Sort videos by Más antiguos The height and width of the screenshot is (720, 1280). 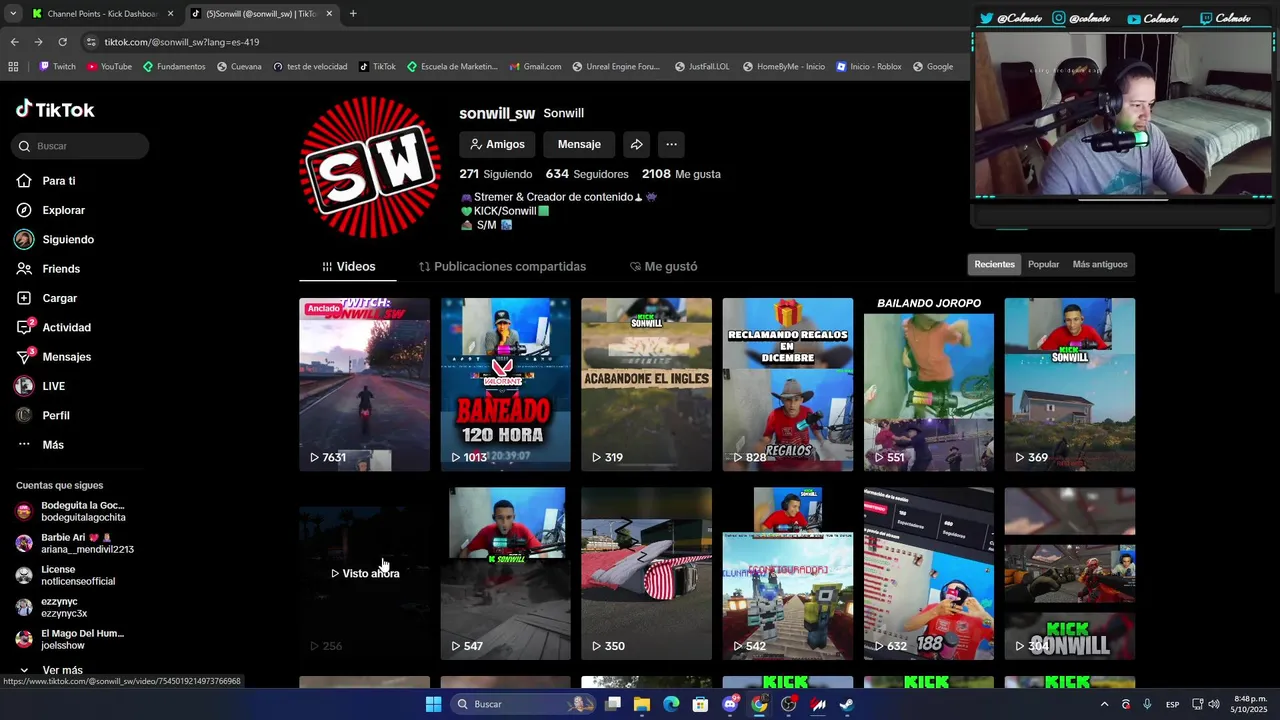tap(1099, 265)
